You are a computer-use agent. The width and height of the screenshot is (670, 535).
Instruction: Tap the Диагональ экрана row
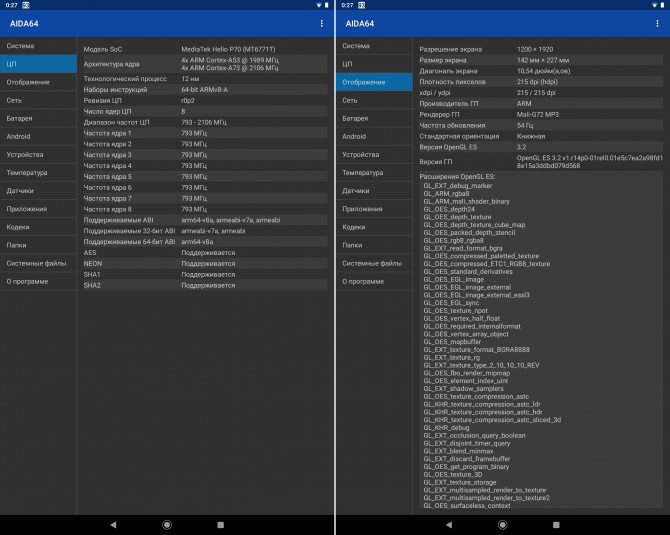tap(540, 71)
